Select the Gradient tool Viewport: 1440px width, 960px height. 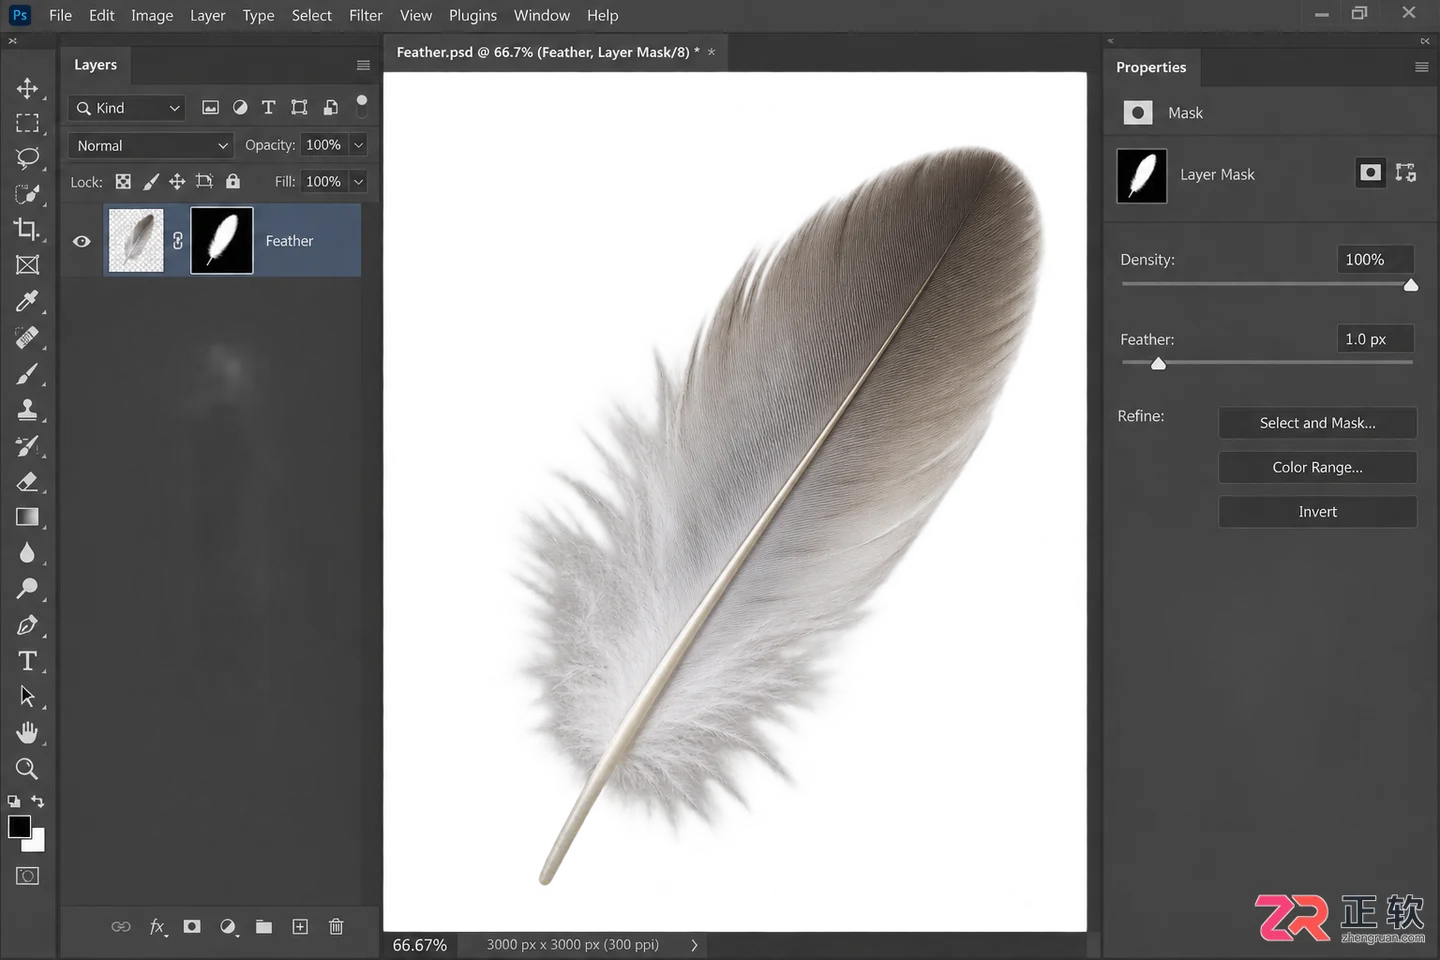(27, 517)
